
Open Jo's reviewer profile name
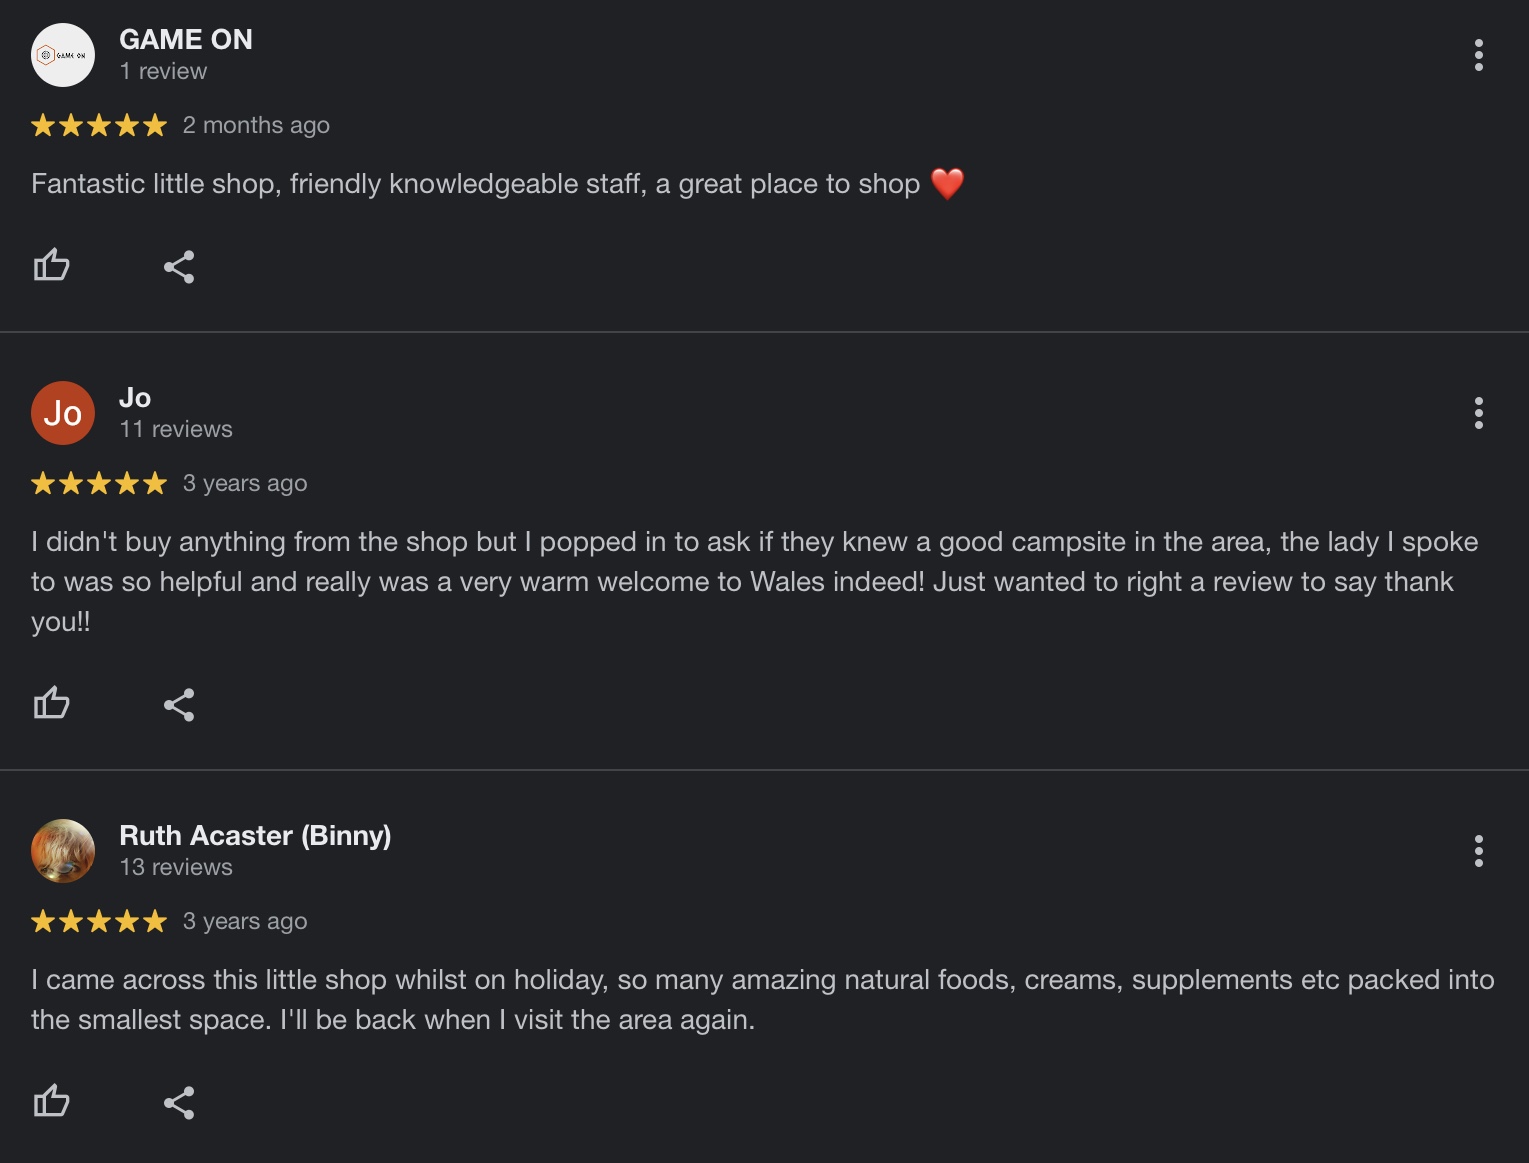pos(135,397)
